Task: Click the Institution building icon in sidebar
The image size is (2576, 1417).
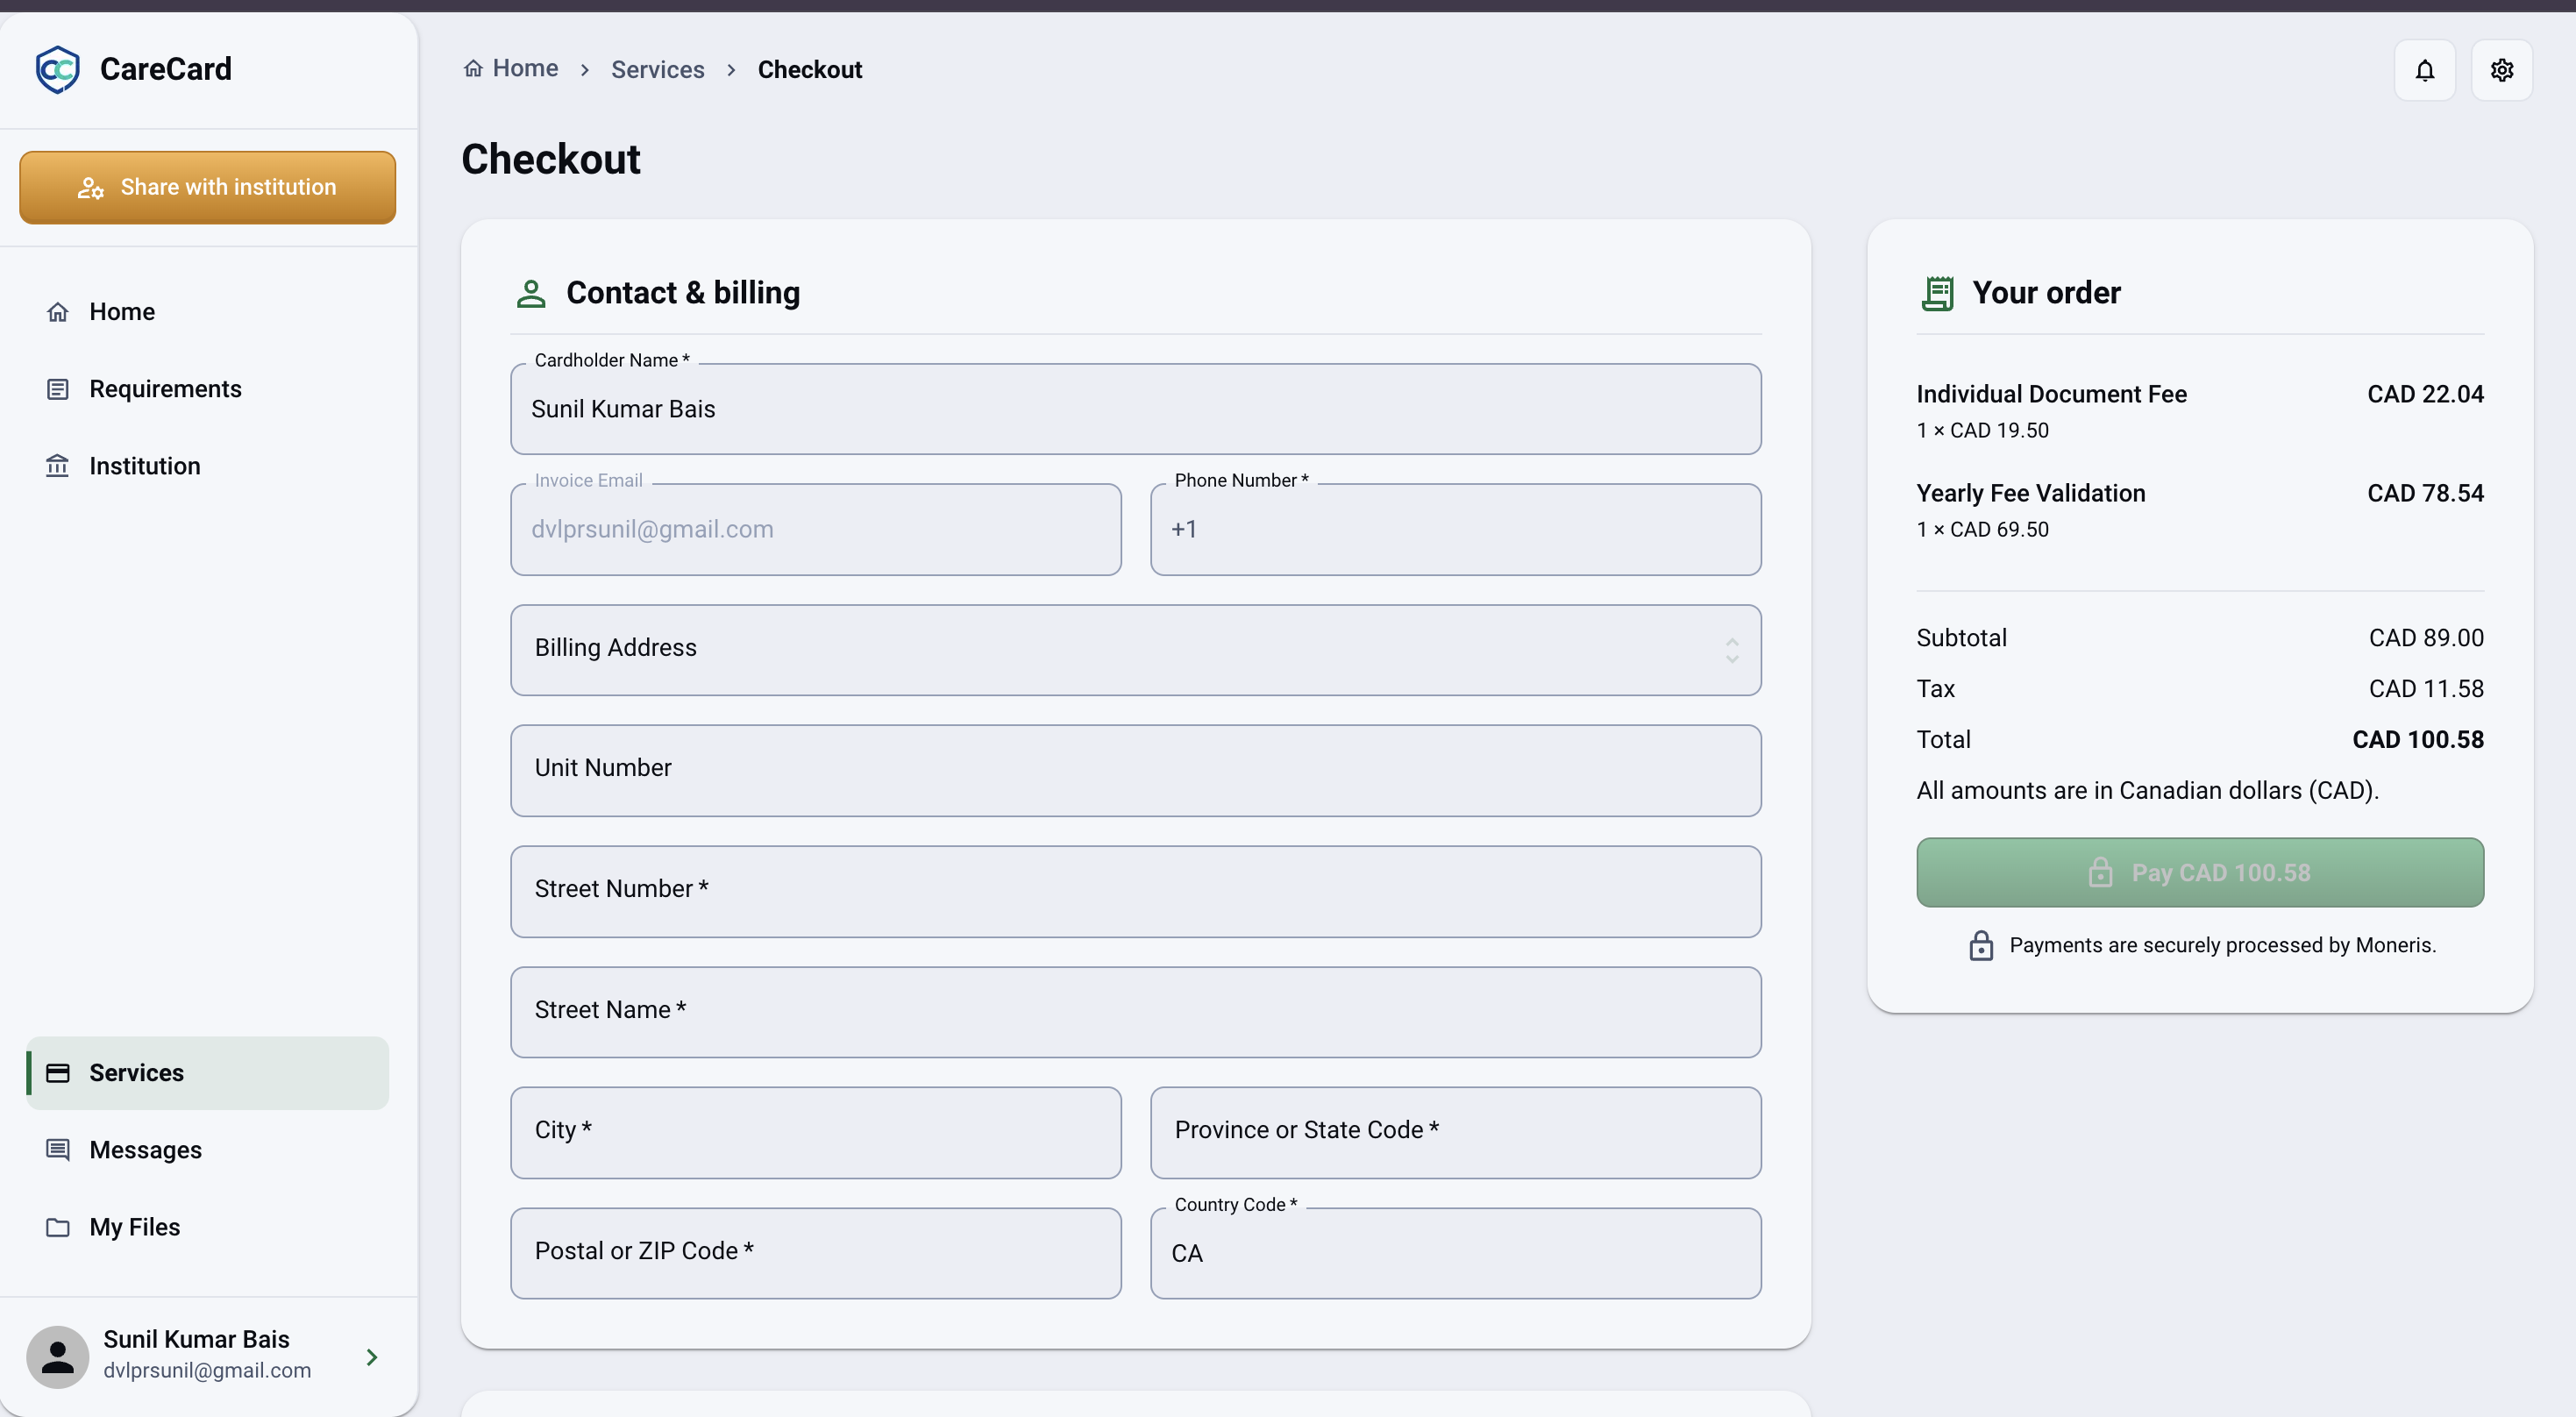Action: click(x=58, y=466)
